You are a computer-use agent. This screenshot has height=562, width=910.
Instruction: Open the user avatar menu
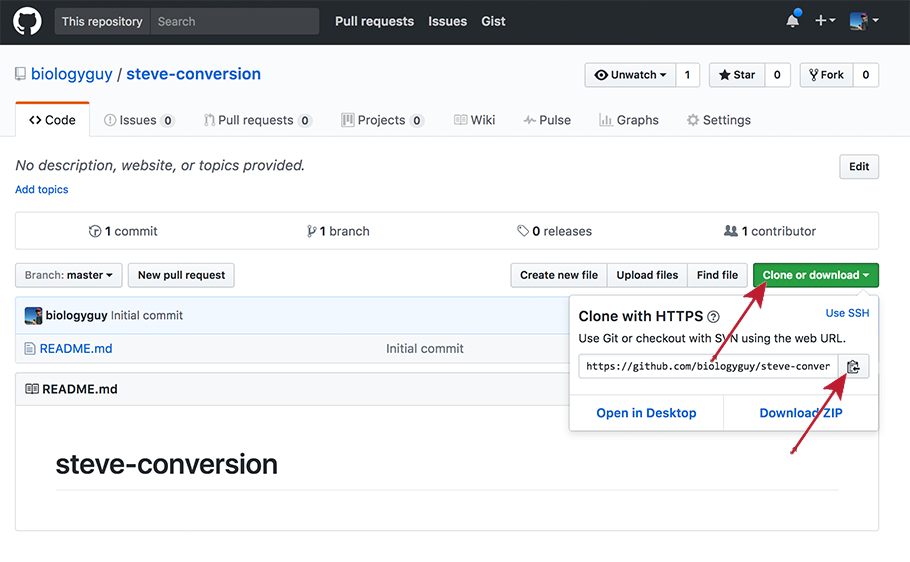864,21
